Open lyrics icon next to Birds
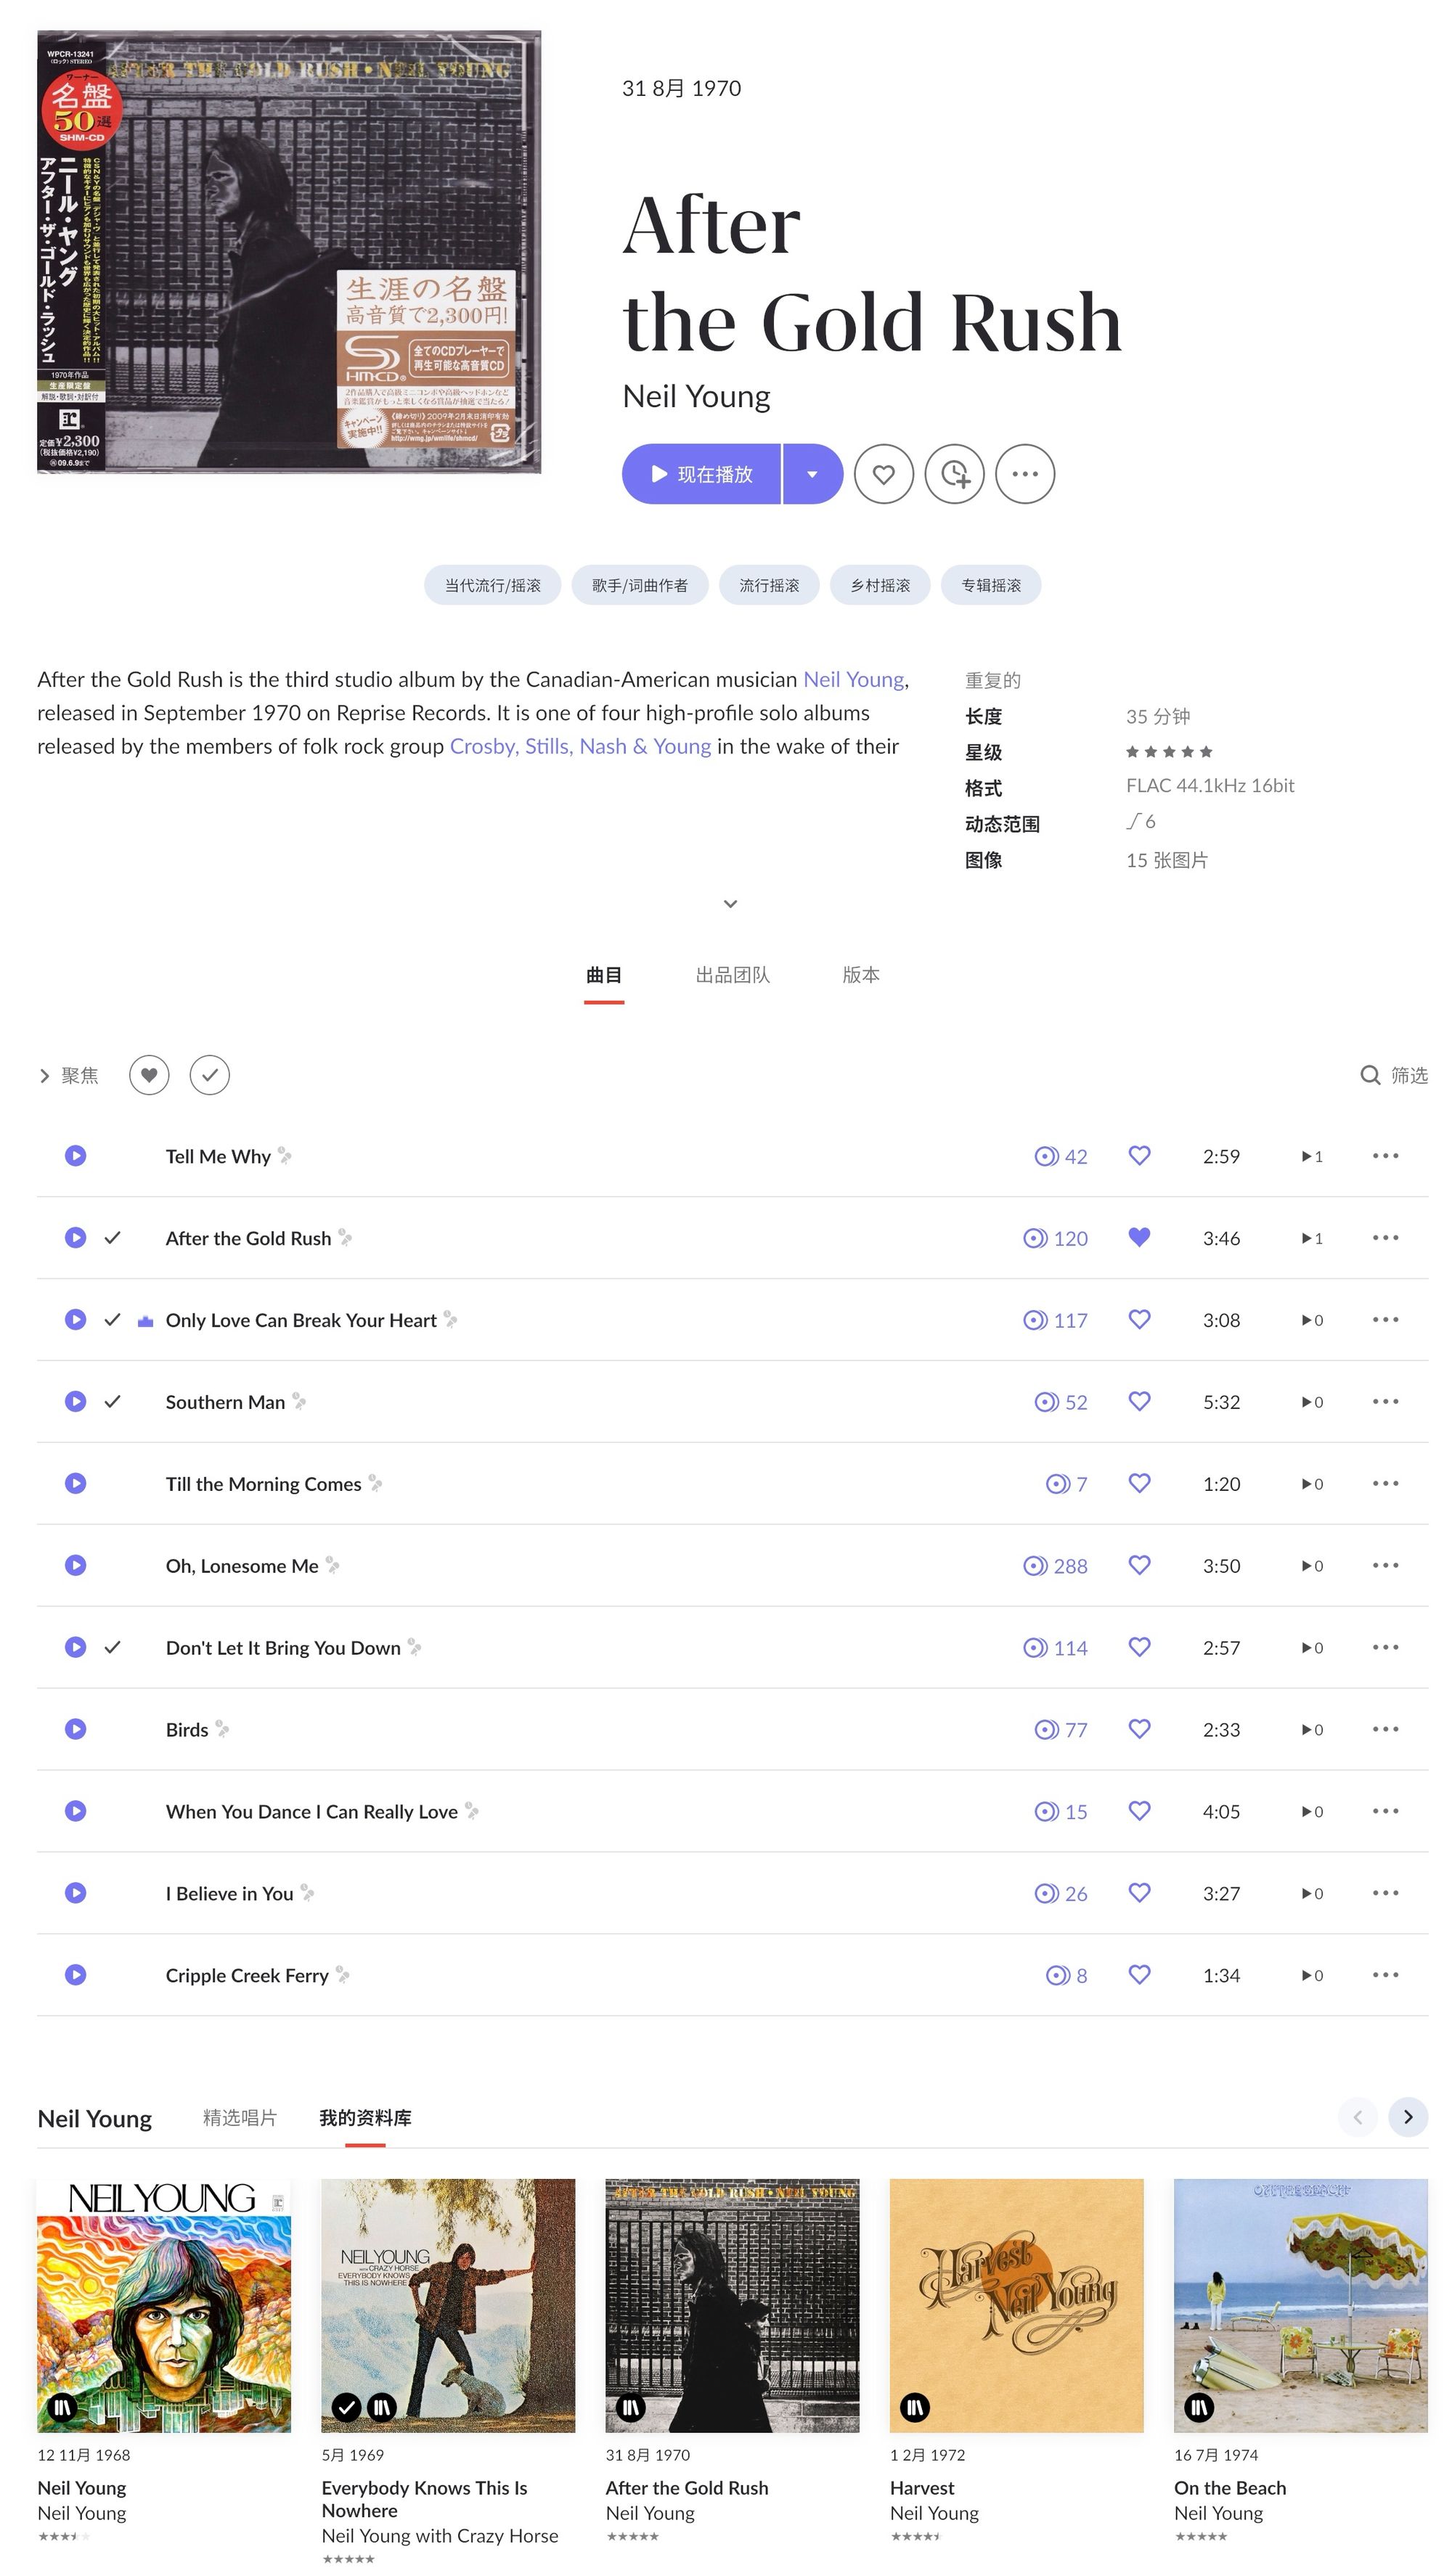The height and width of the screenshot is (2576, 1452). [x=222, y=1729]
